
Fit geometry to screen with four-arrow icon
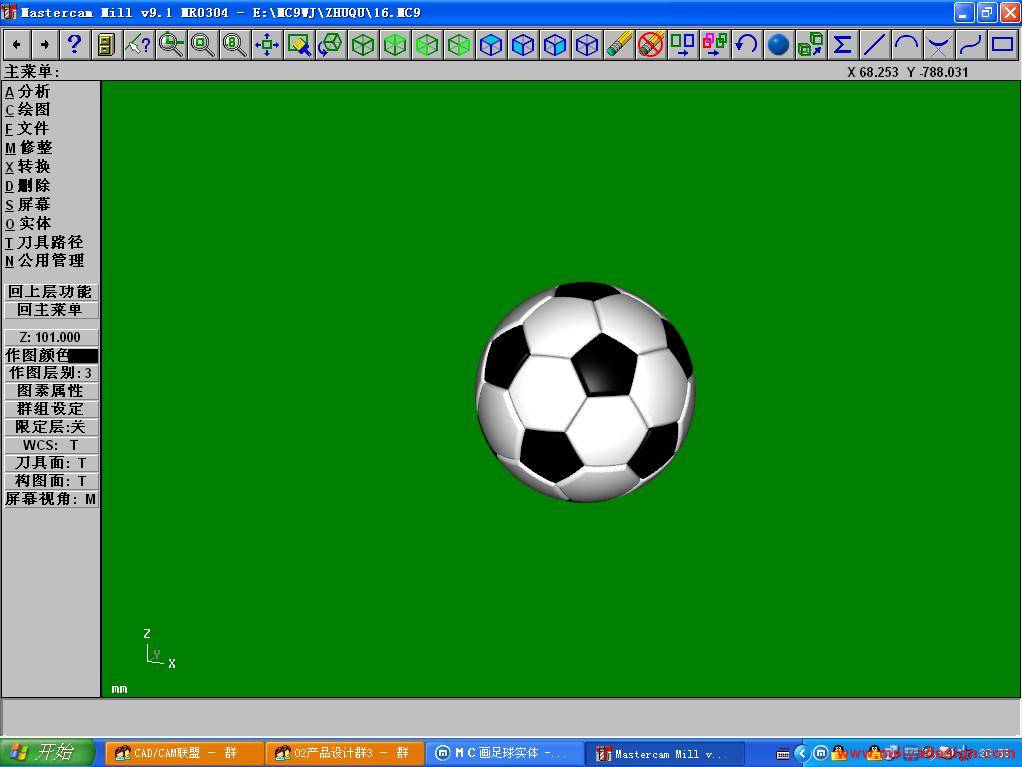pyautogui.click(x=267, y=44)
